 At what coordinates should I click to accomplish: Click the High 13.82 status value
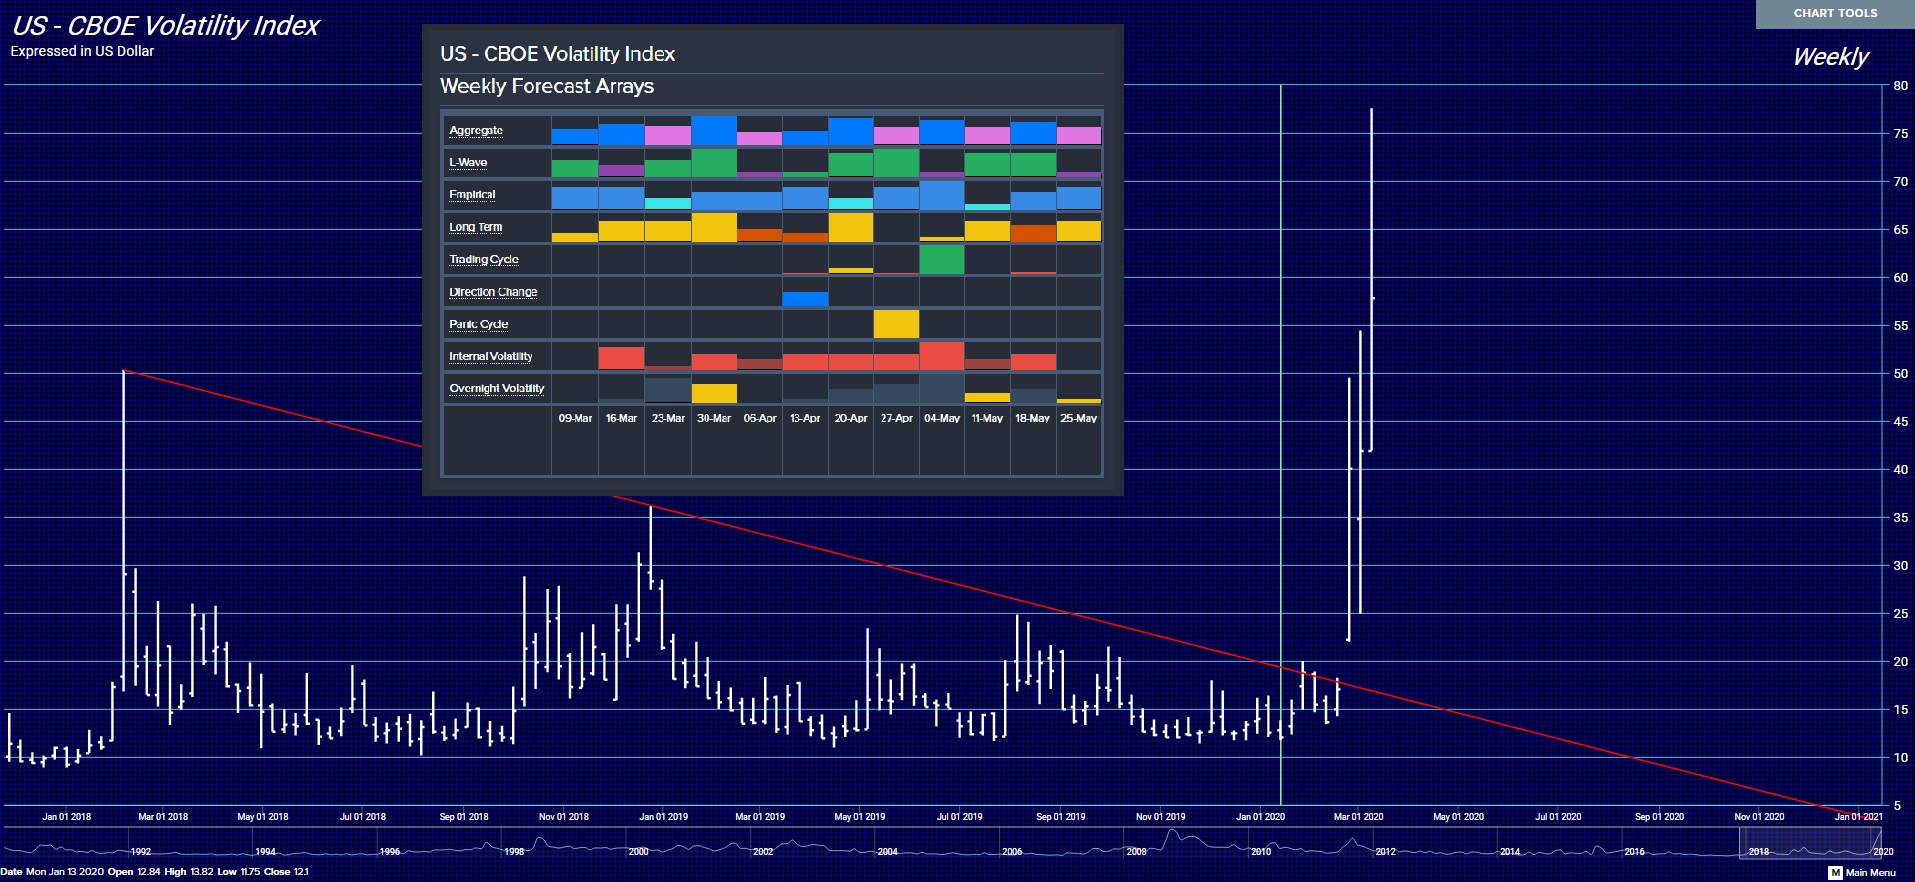[189, 872]
